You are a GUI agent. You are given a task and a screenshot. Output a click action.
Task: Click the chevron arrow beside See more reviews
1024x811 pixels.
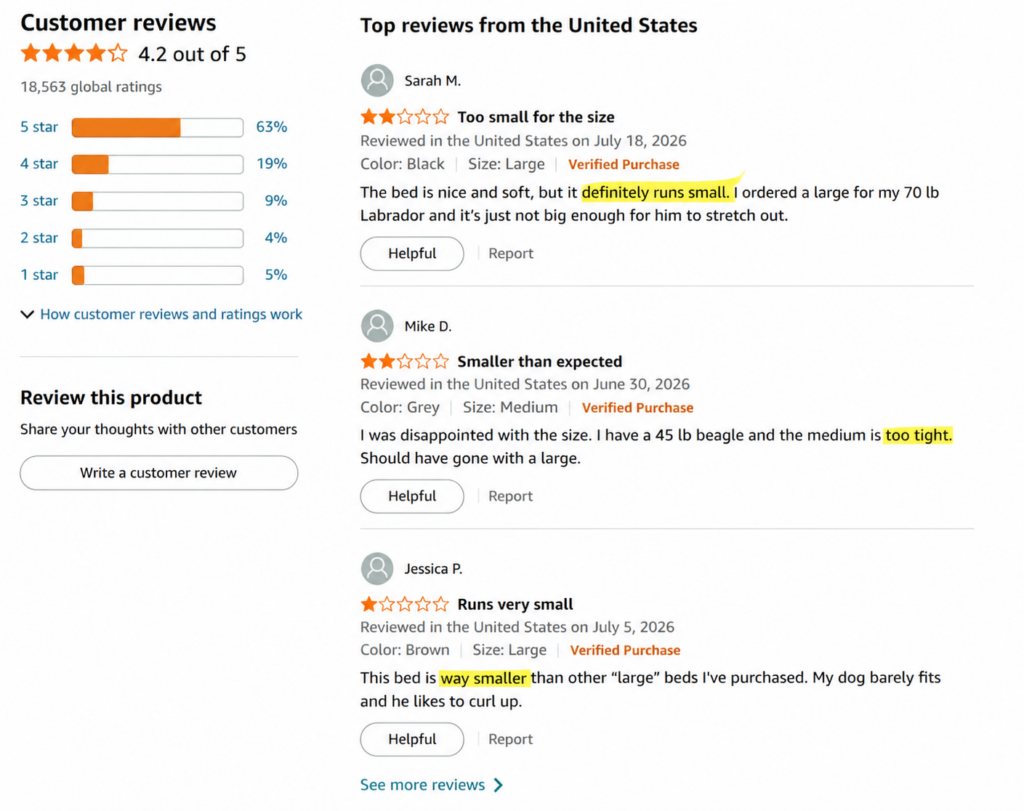(498, 785)
